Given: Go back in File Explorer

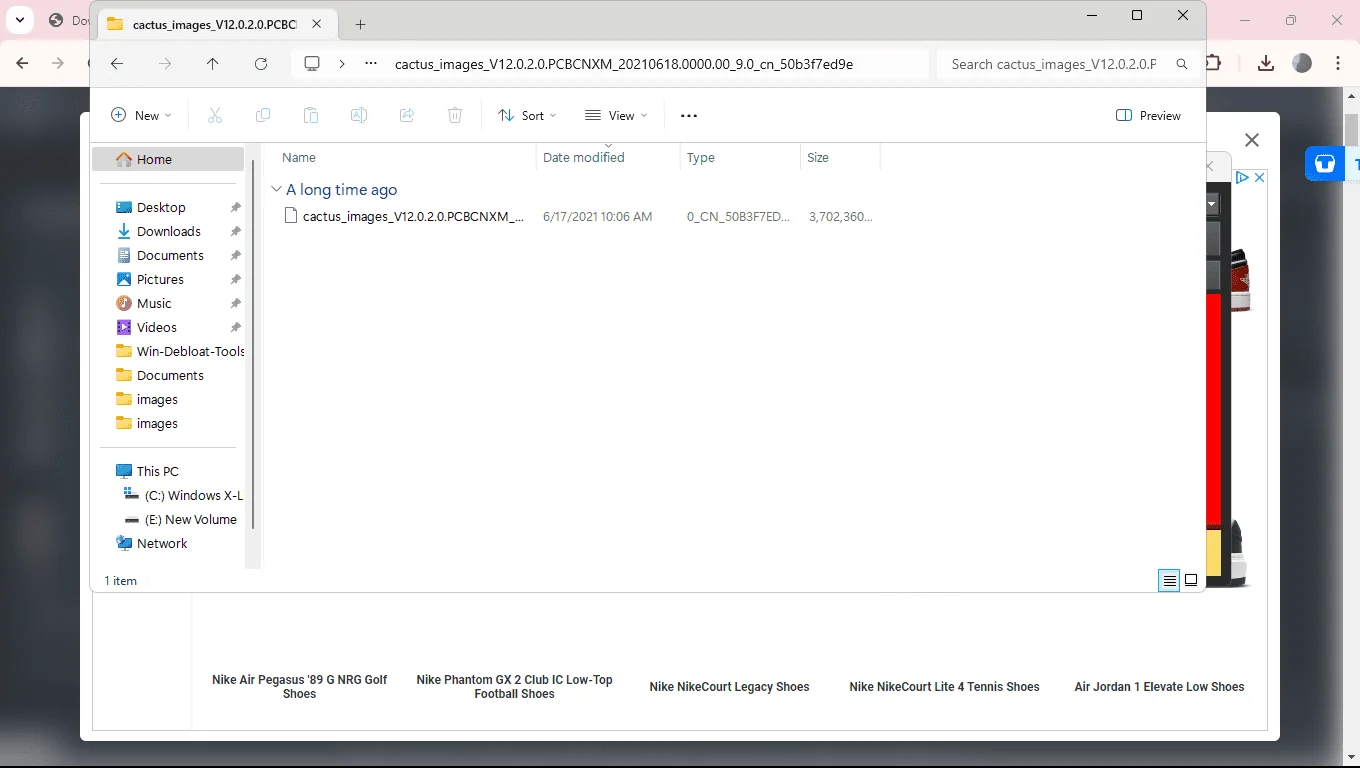Looking at the screenshot, I should [117, 64].
